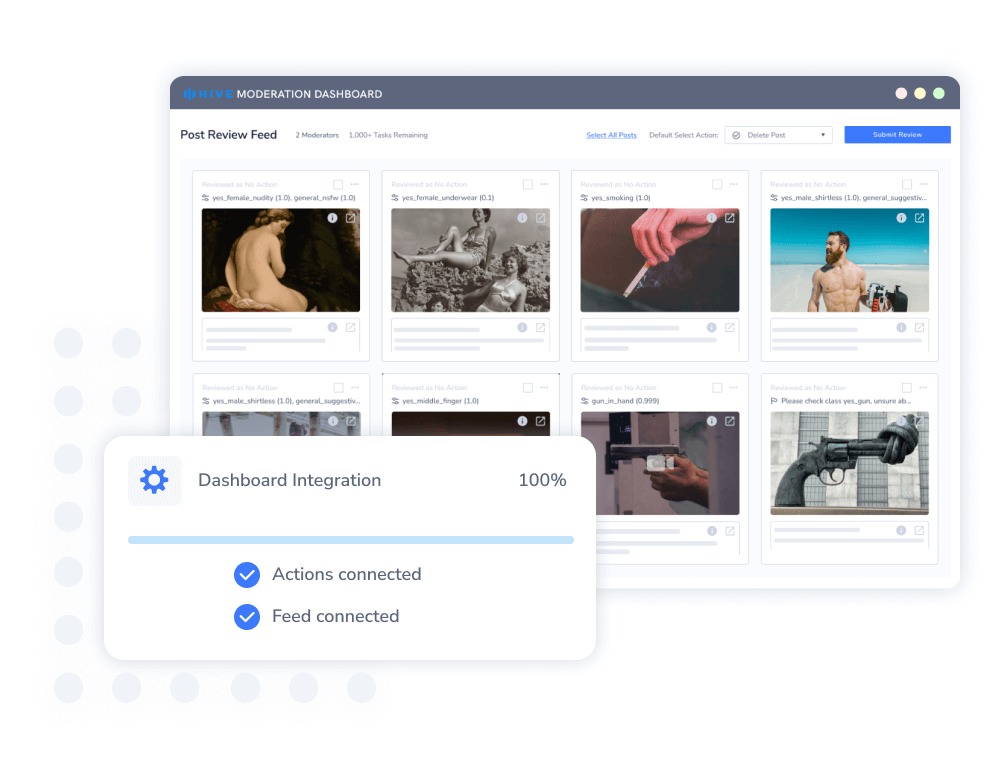Viewport: 1000px width, 780px height.
Task: Open info icon on the female_nudity painting image
Action: point(332,218)
